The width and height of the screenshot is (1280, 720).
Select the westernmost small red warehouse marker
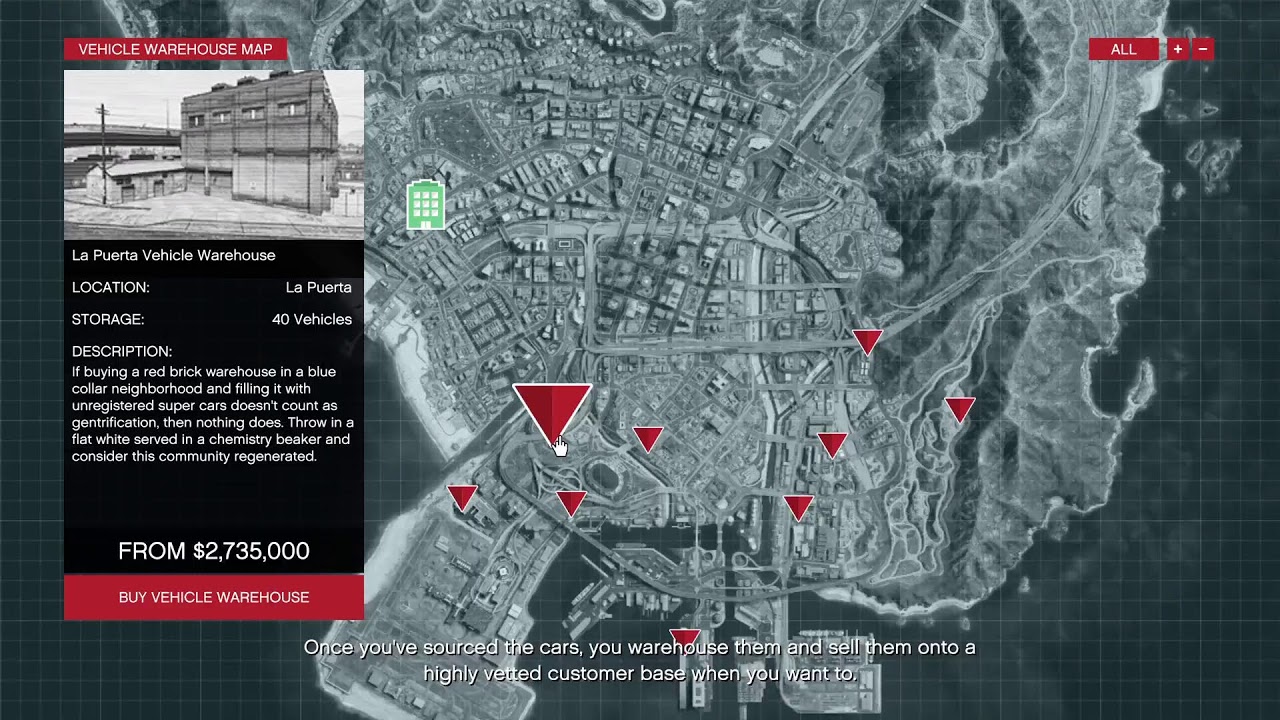coord(462,497)
